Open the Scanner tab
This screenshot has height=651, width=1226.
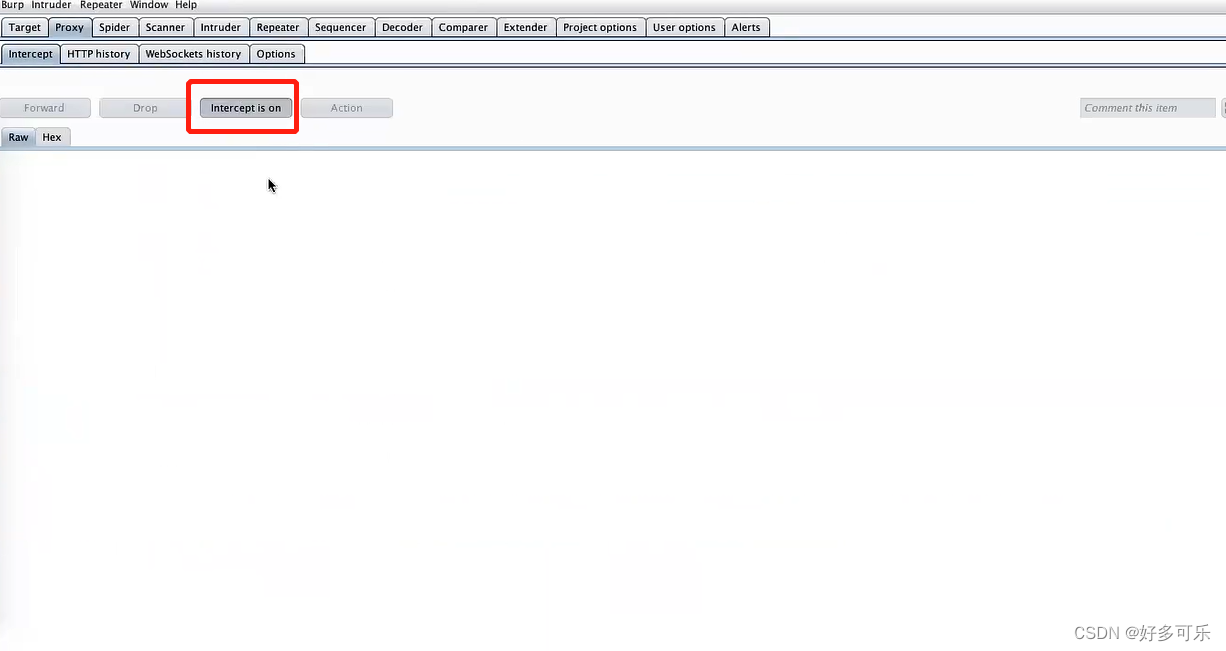pos(165,27)
